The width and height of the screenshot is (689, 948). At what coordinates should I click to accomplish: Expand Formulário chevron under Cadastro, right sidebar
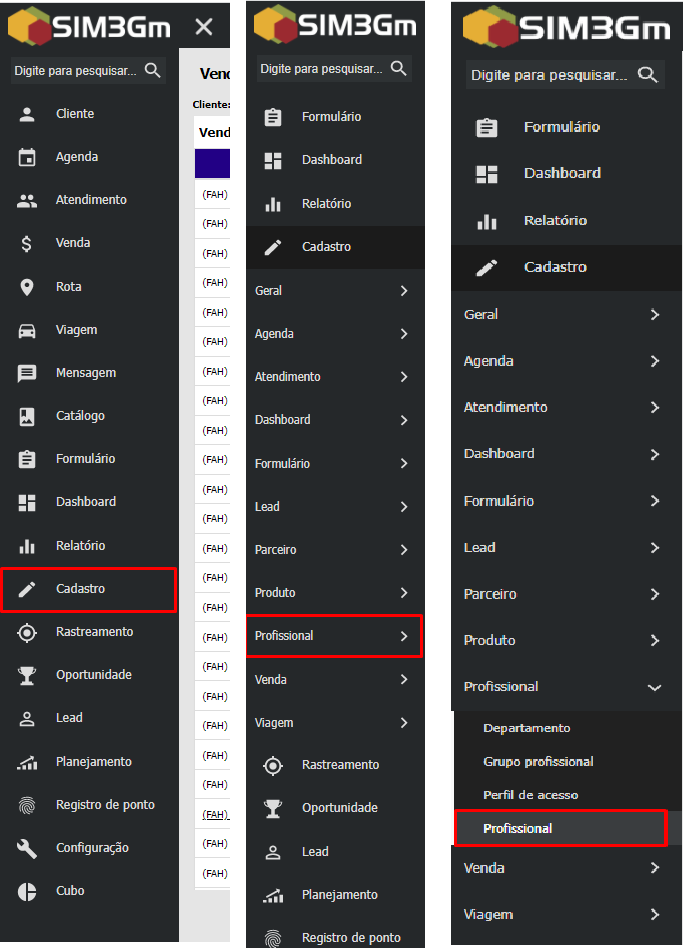[x=655, y=502]
